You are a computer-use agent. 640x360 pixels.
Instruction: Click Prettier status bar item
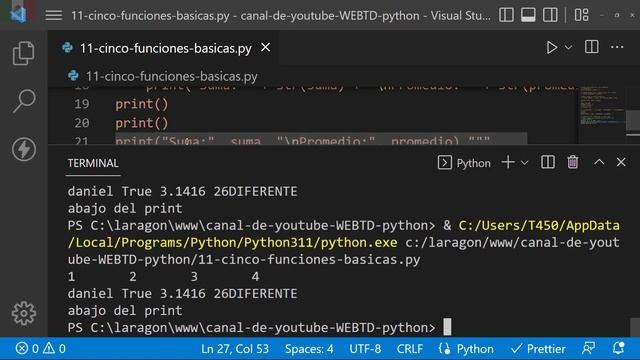point(538,349)
